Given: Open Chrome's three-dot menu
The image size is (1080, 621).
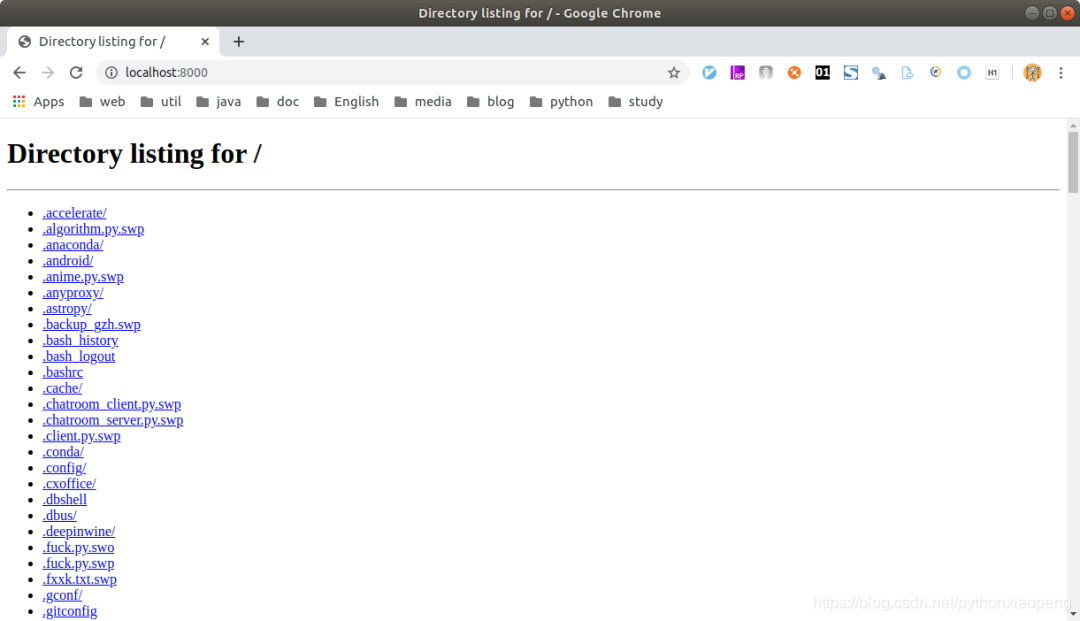Looking at the screenshot, I should 1061,72.
